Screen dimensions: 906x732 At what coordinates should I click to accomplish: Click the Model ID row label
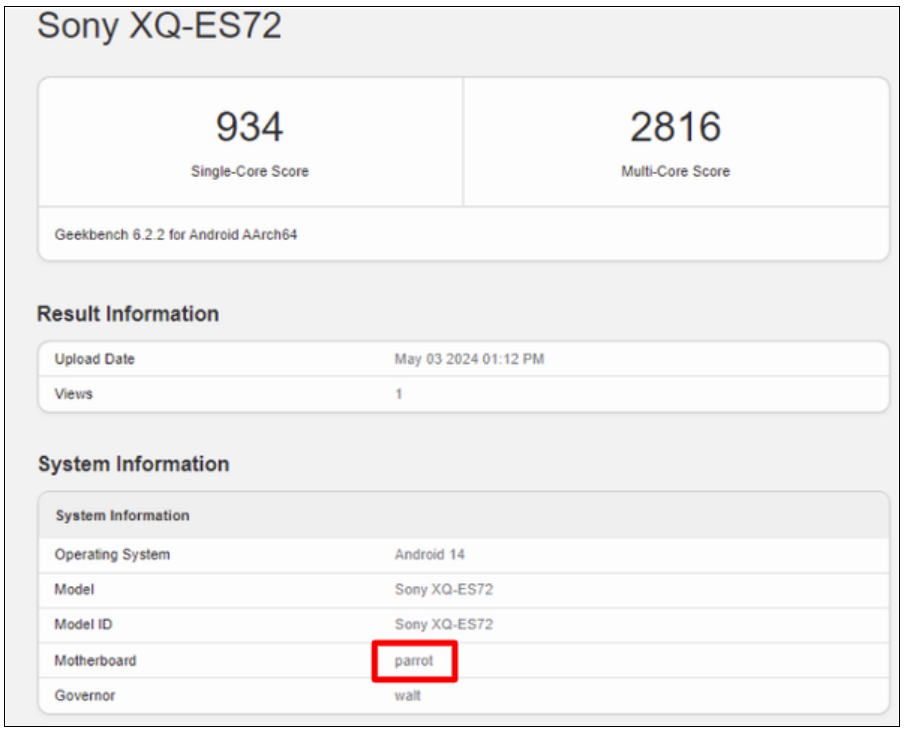(83, 624)
